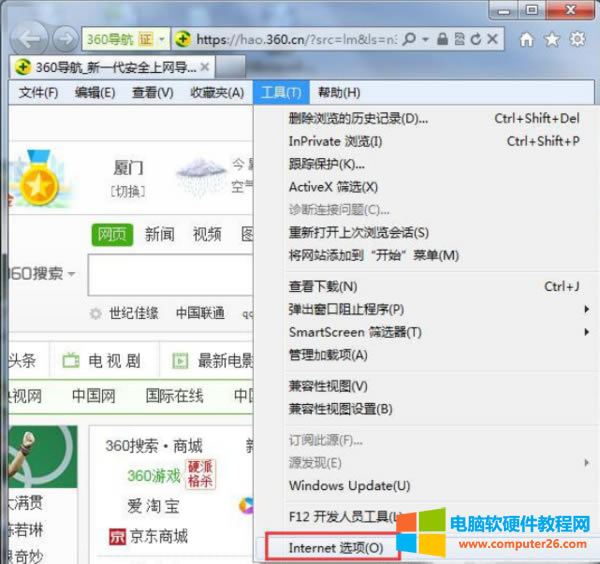Click the 硬派格杀 red badge

pyautogui.click(x=200, y=474)
